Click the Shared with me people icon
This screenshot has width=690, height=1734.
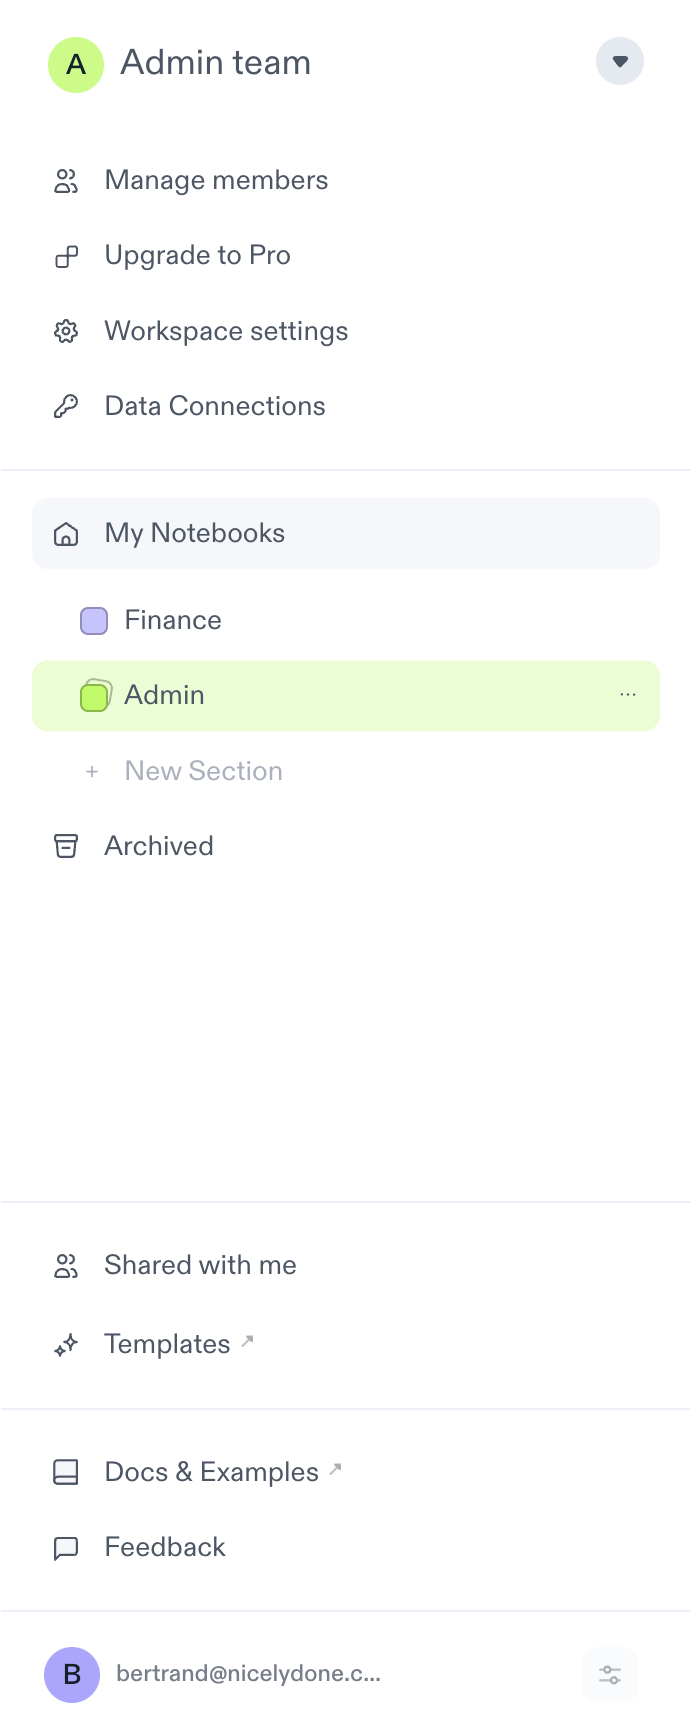click(65, 1266)
